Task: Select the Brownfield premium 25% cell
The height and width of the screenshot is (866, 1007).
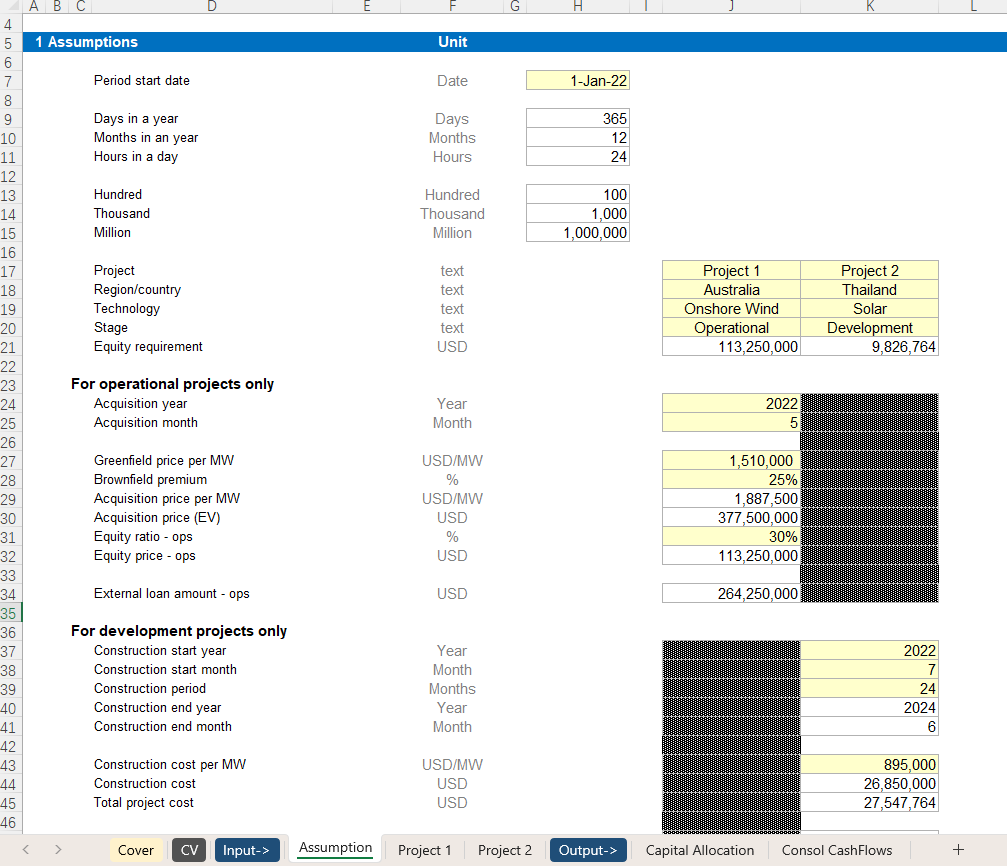Action: [x=731, y=480]
